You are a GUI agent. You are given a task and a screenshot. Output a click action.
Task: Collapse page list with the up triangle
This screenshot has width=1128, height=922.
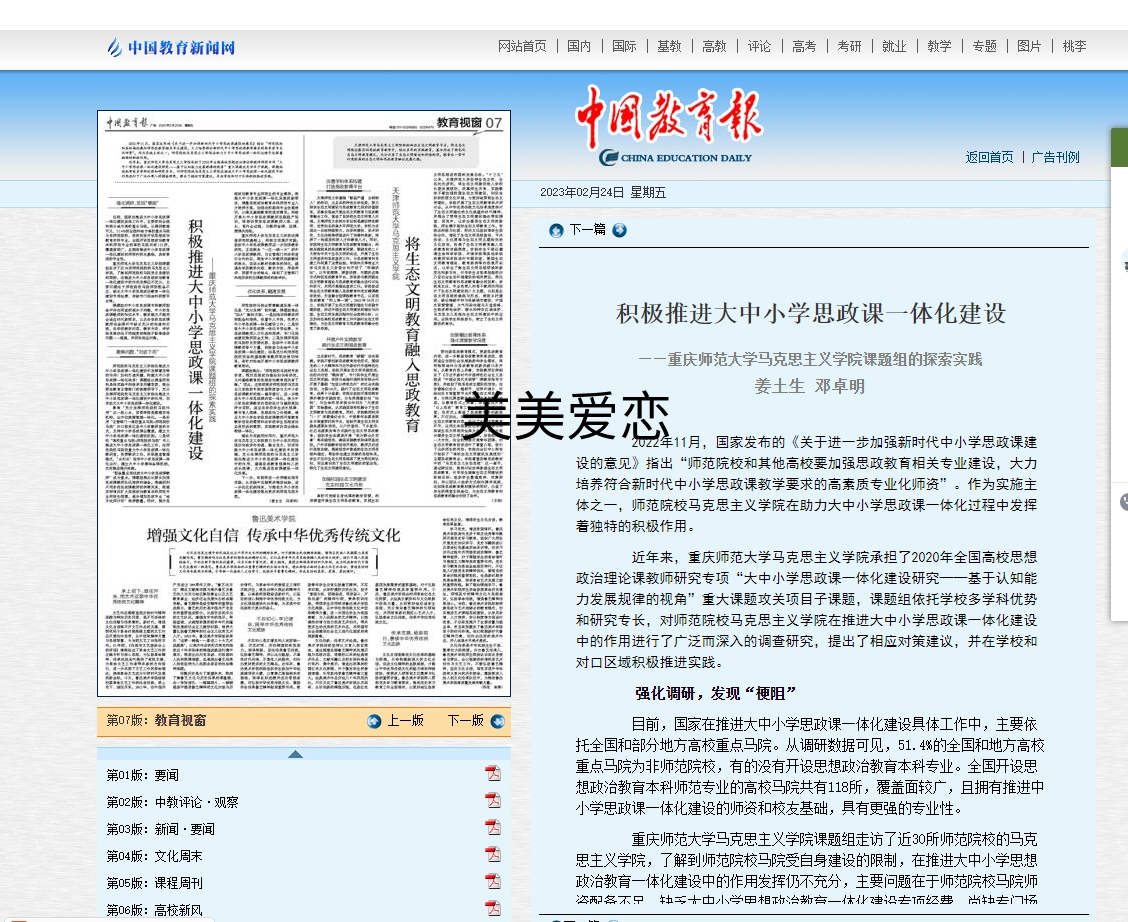(x=295, y=754)
